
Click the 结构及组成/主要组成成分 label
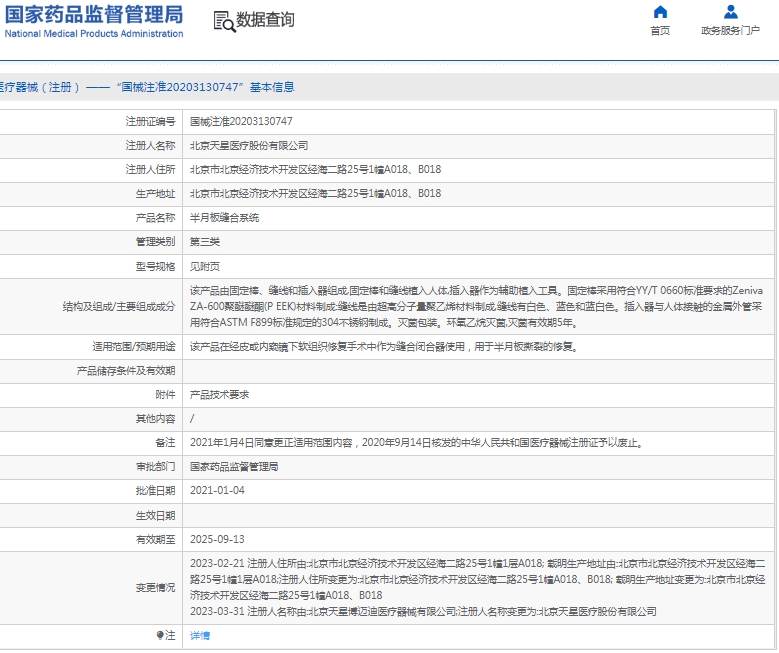[x=119, y=307]
